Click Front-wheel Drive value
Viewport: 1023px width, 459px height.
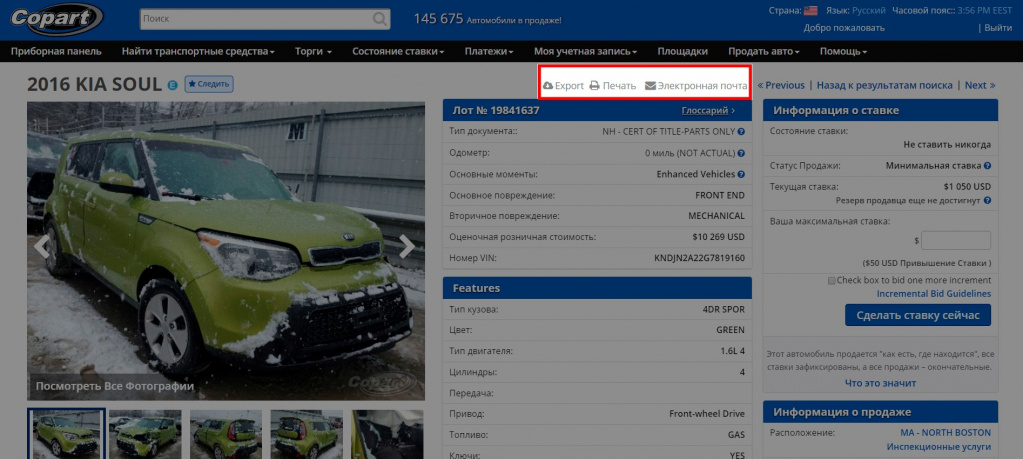(x=707, y=414)
